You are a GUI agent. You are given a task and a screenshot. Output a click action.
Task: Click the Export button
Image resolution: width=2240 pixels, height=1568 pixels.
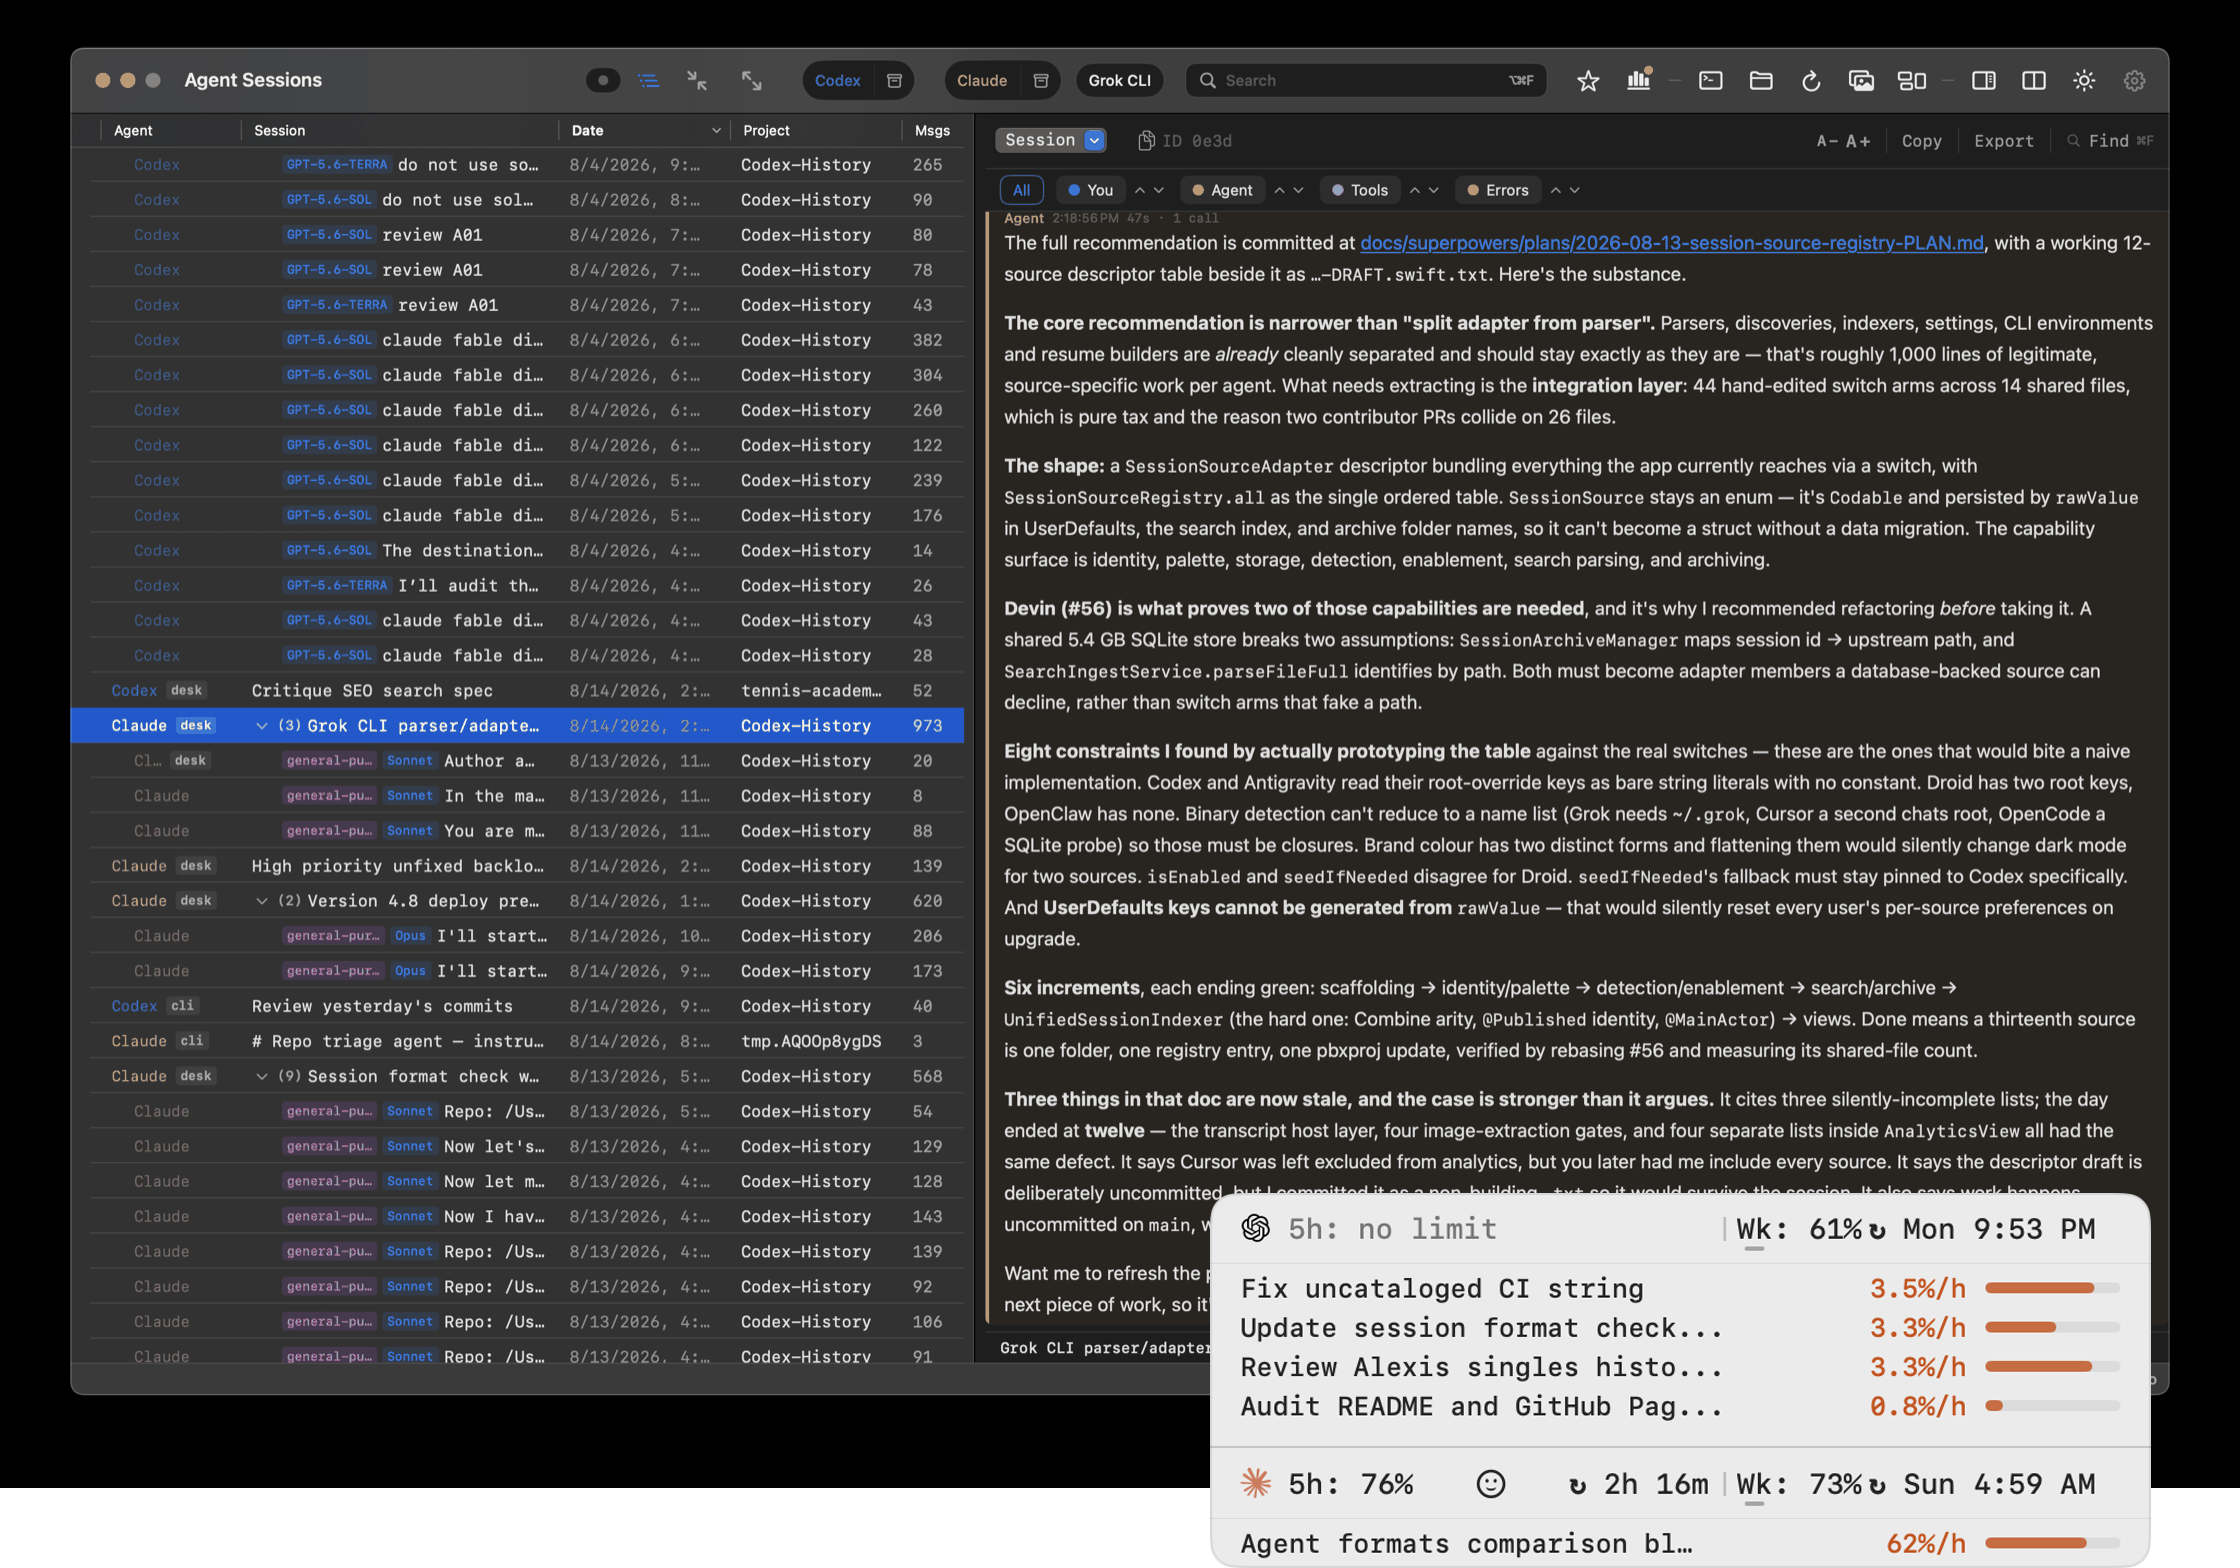2003,141
